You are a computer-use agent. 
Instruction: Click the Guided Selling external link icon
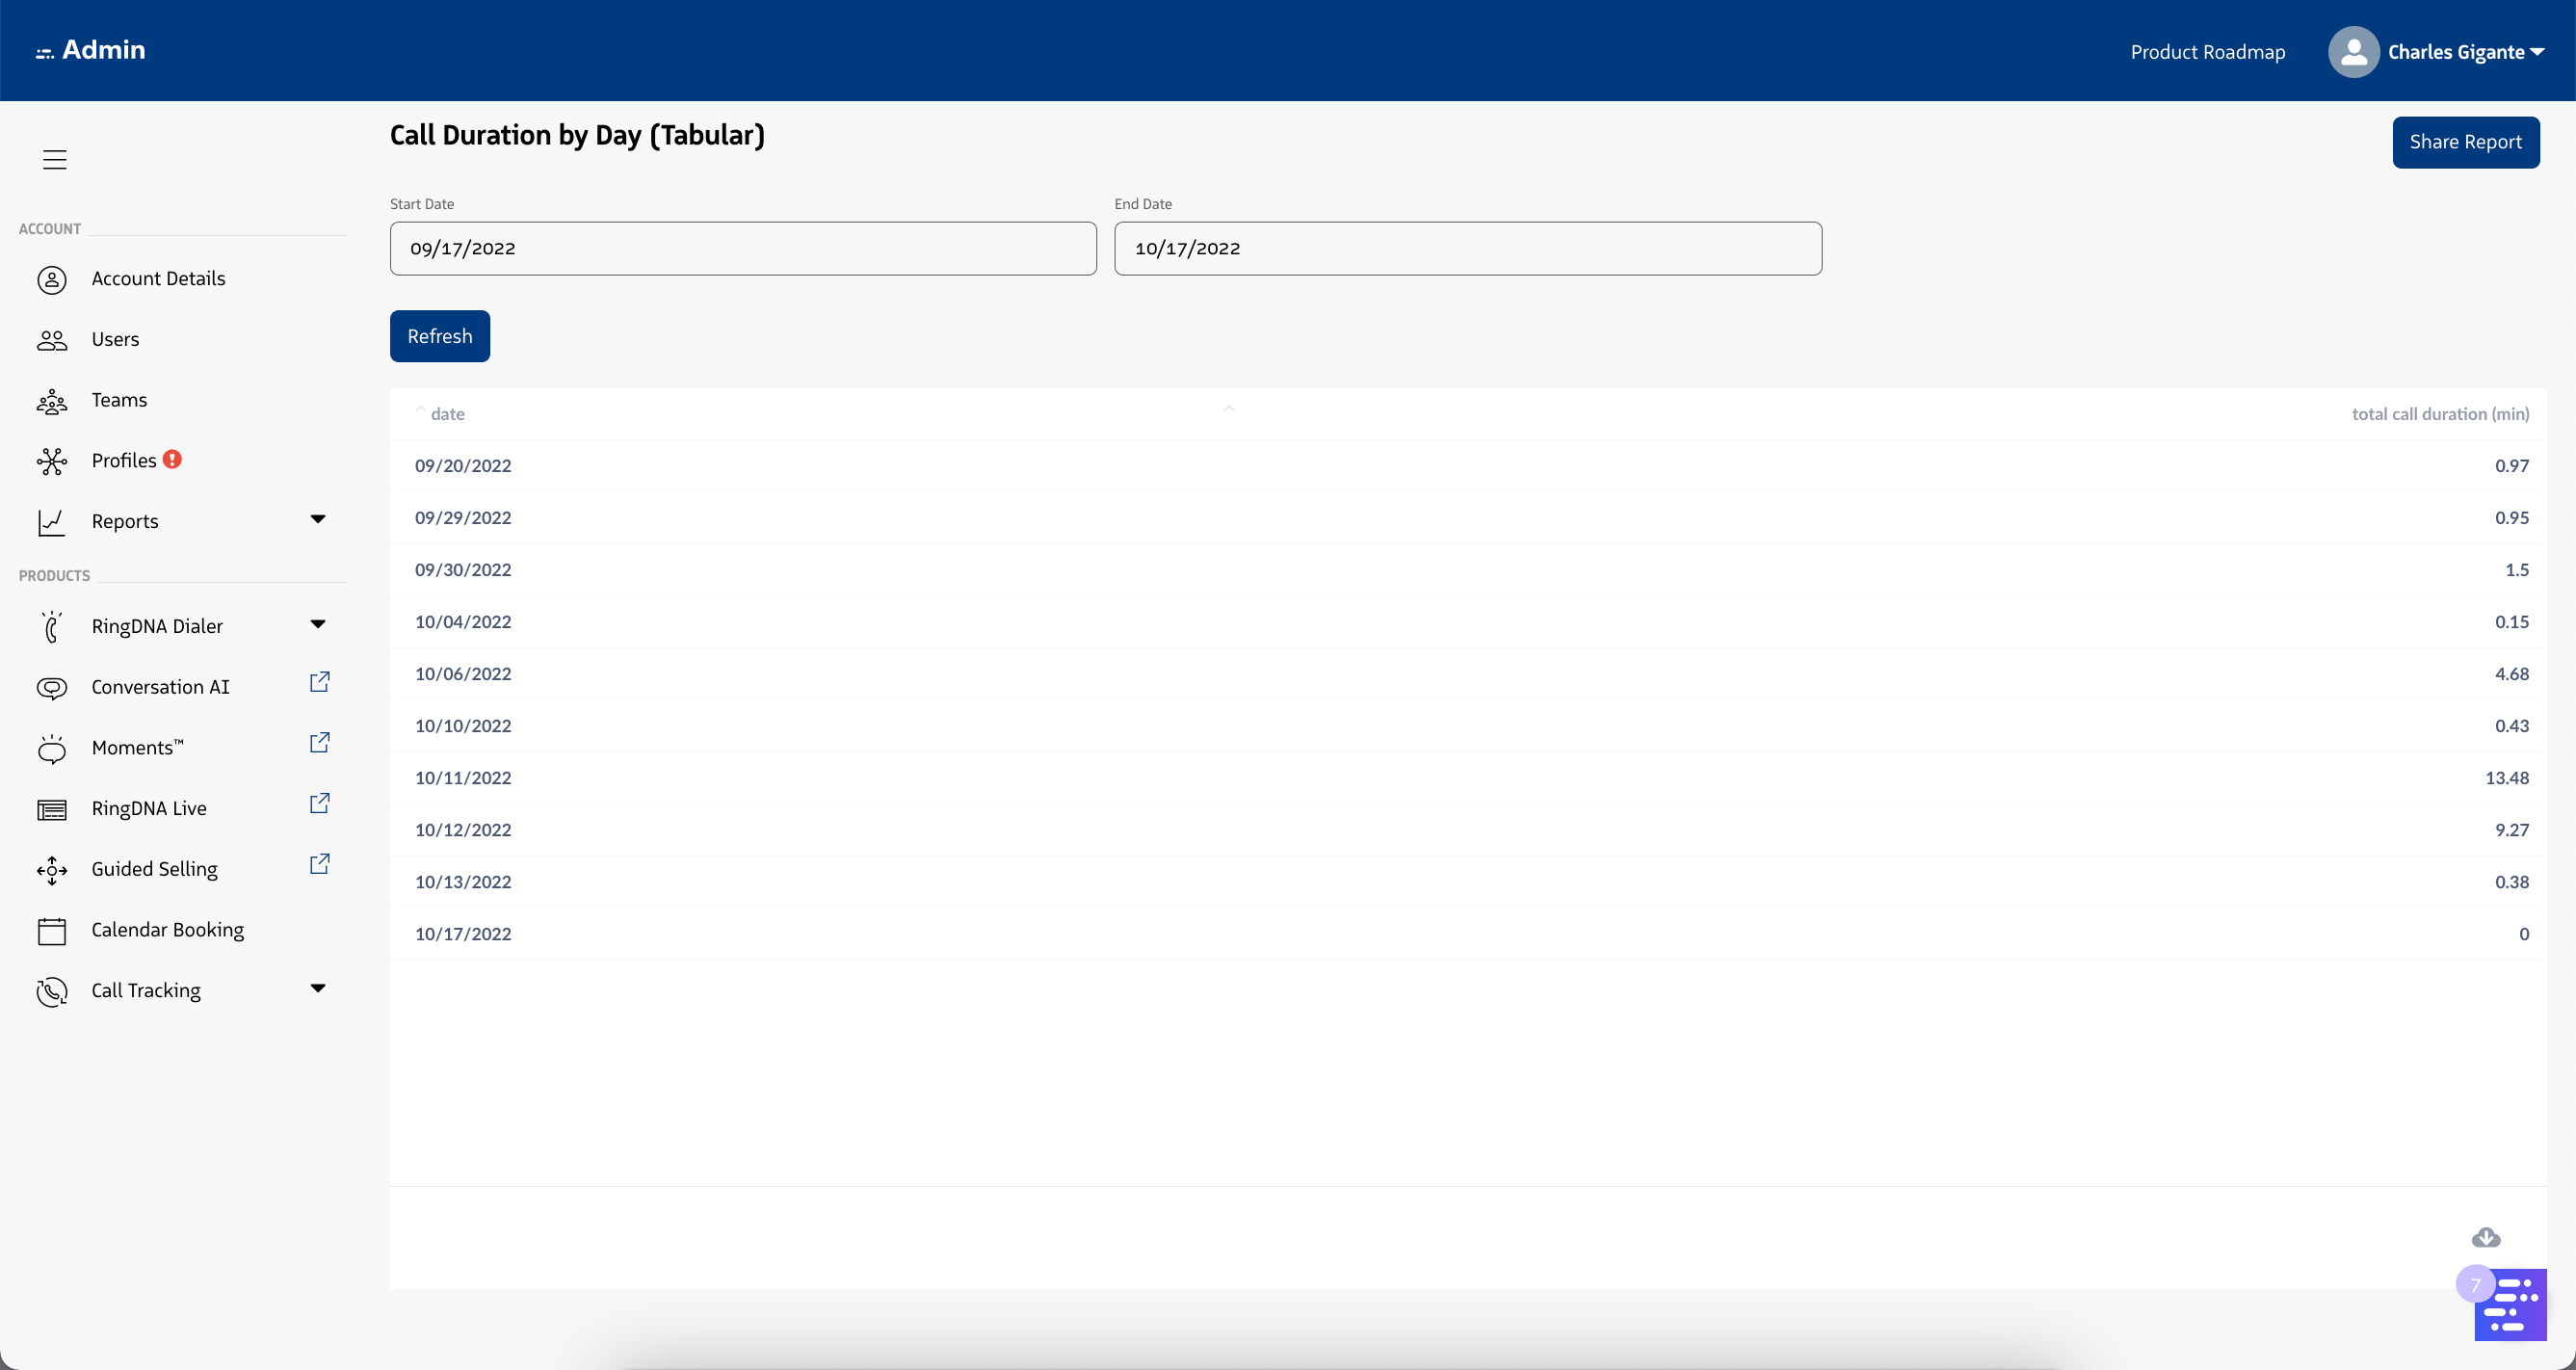point(319,864)
